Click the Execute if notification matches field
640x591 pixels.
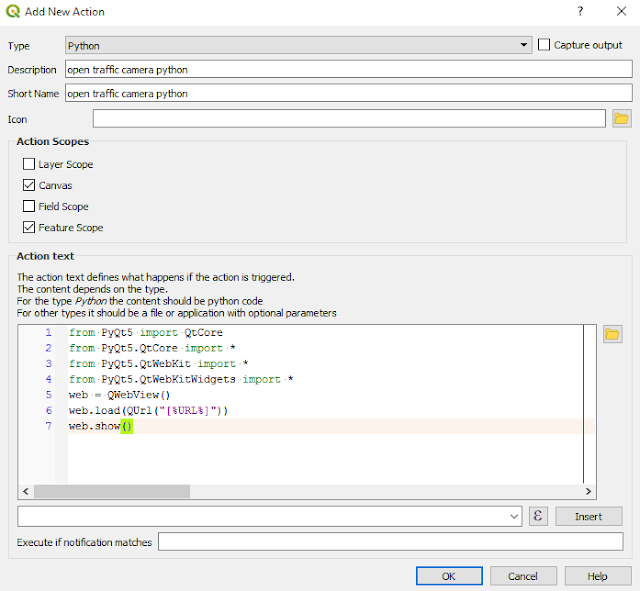pos(391,542)
